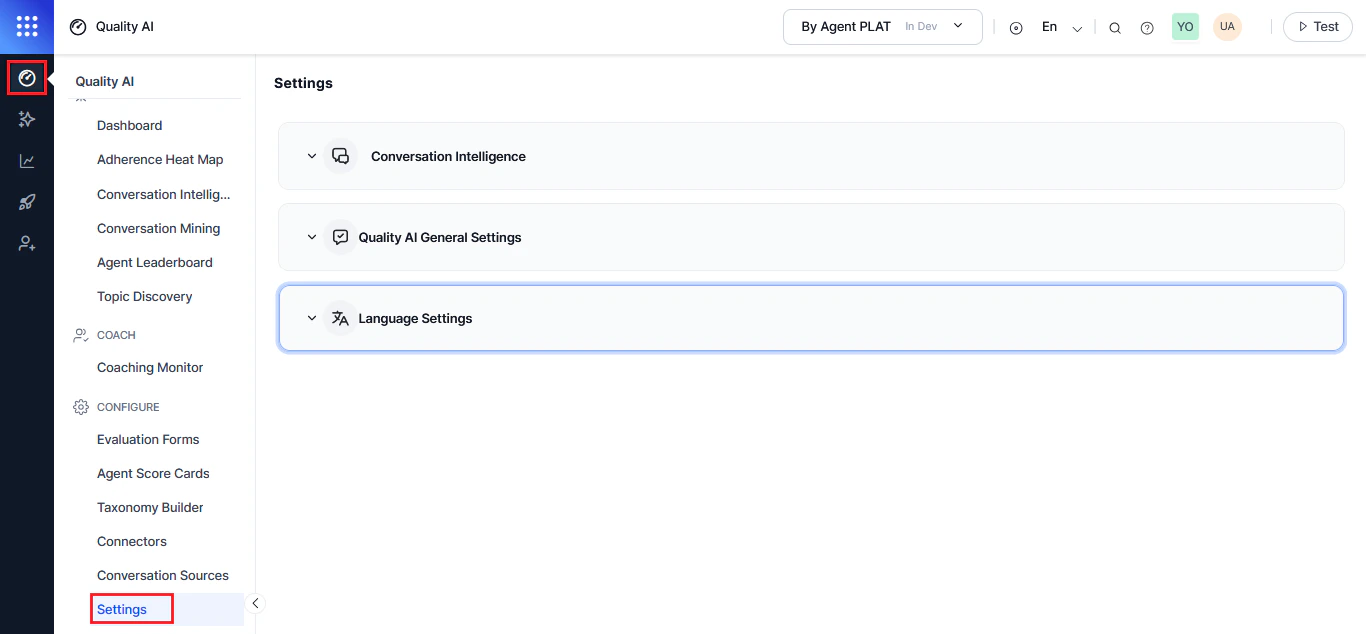
Task: Expand the Language Settings section
Action: coord(312,317)
